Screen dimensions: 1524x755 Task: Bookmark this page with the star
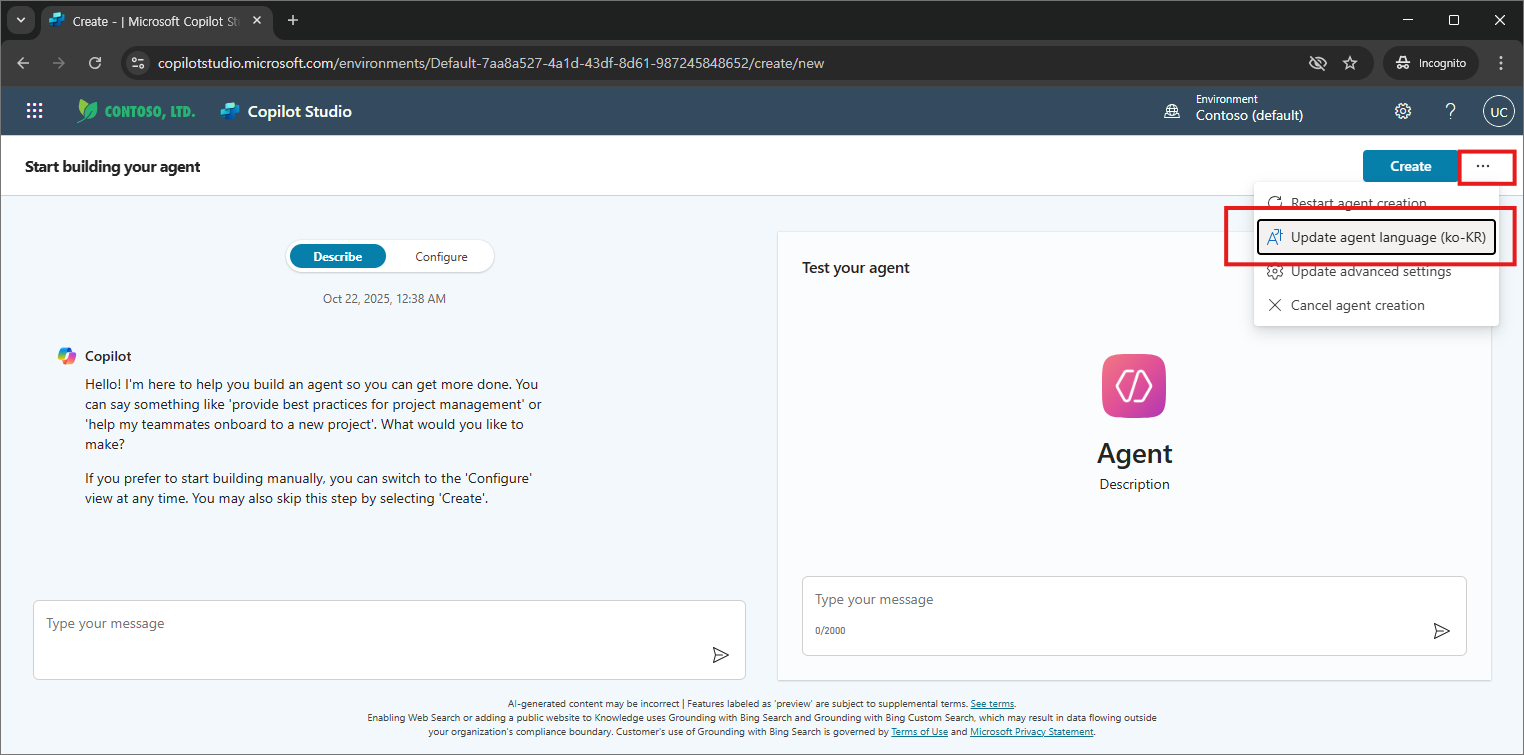(x=1350, y=63)
